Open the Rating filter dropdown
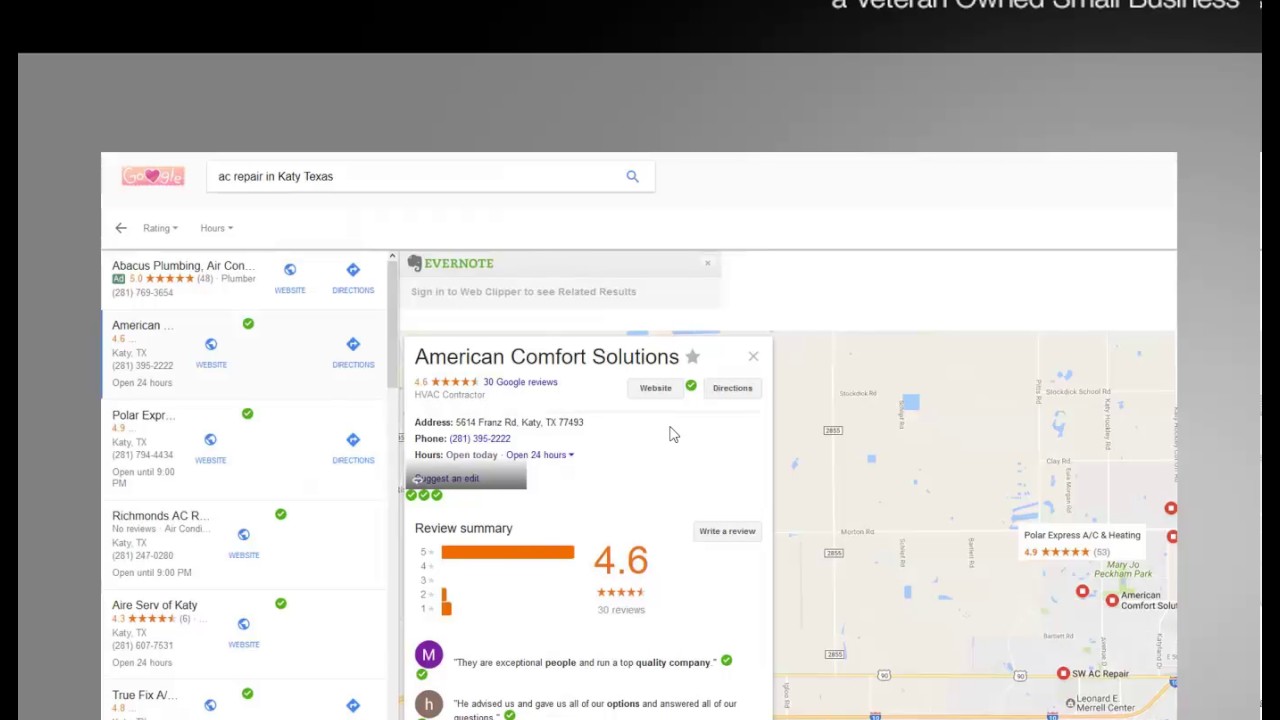Viewport: 1280px width, 720px height. [160, 228]
